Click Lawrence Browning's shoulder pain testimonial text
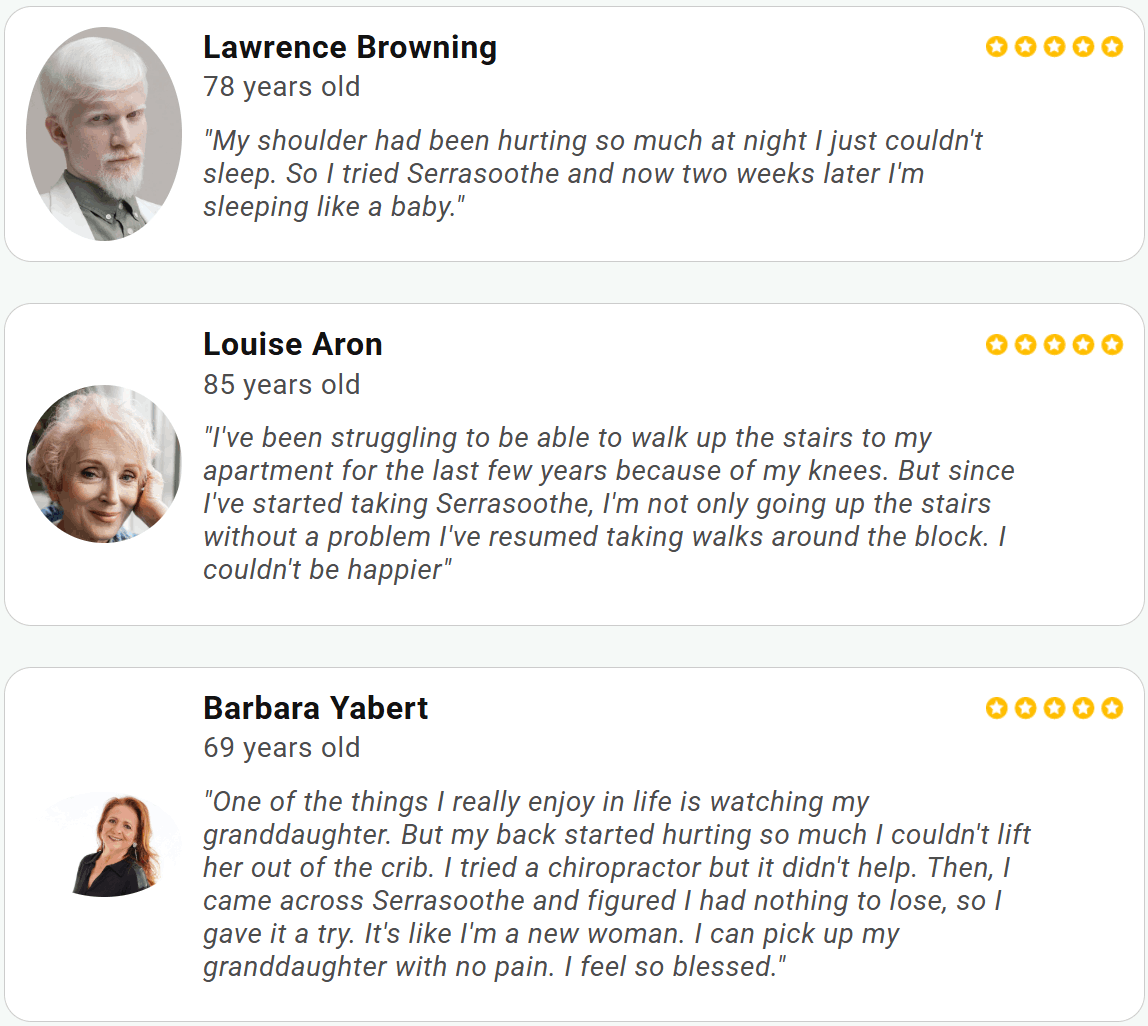1148x1026 pixels. (x=592, y=173)
